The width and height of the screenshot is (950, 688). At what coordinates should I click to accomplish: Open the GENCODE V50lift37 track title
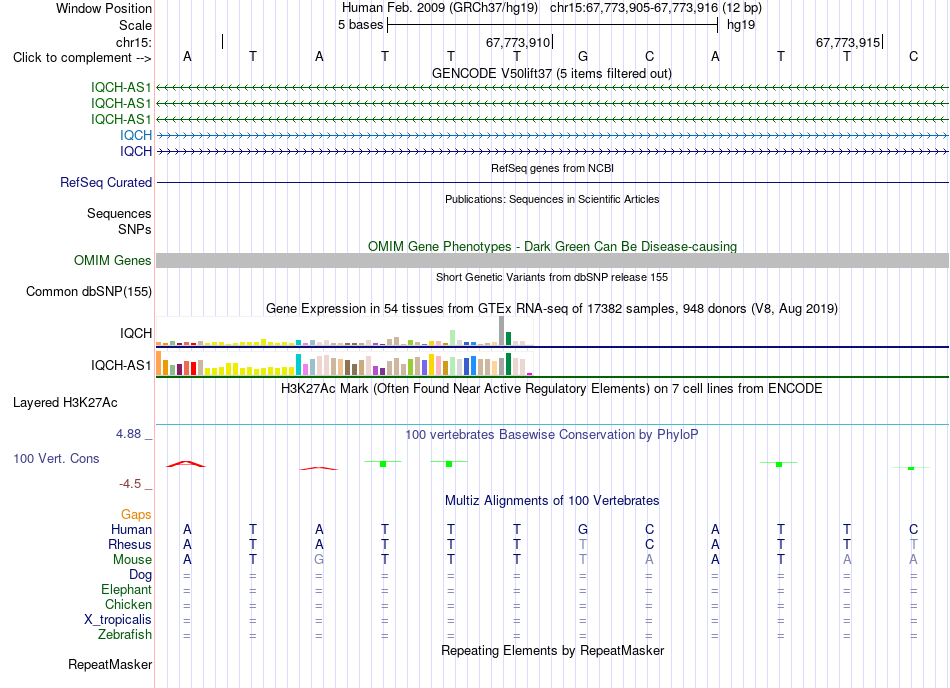pos(551,73)
